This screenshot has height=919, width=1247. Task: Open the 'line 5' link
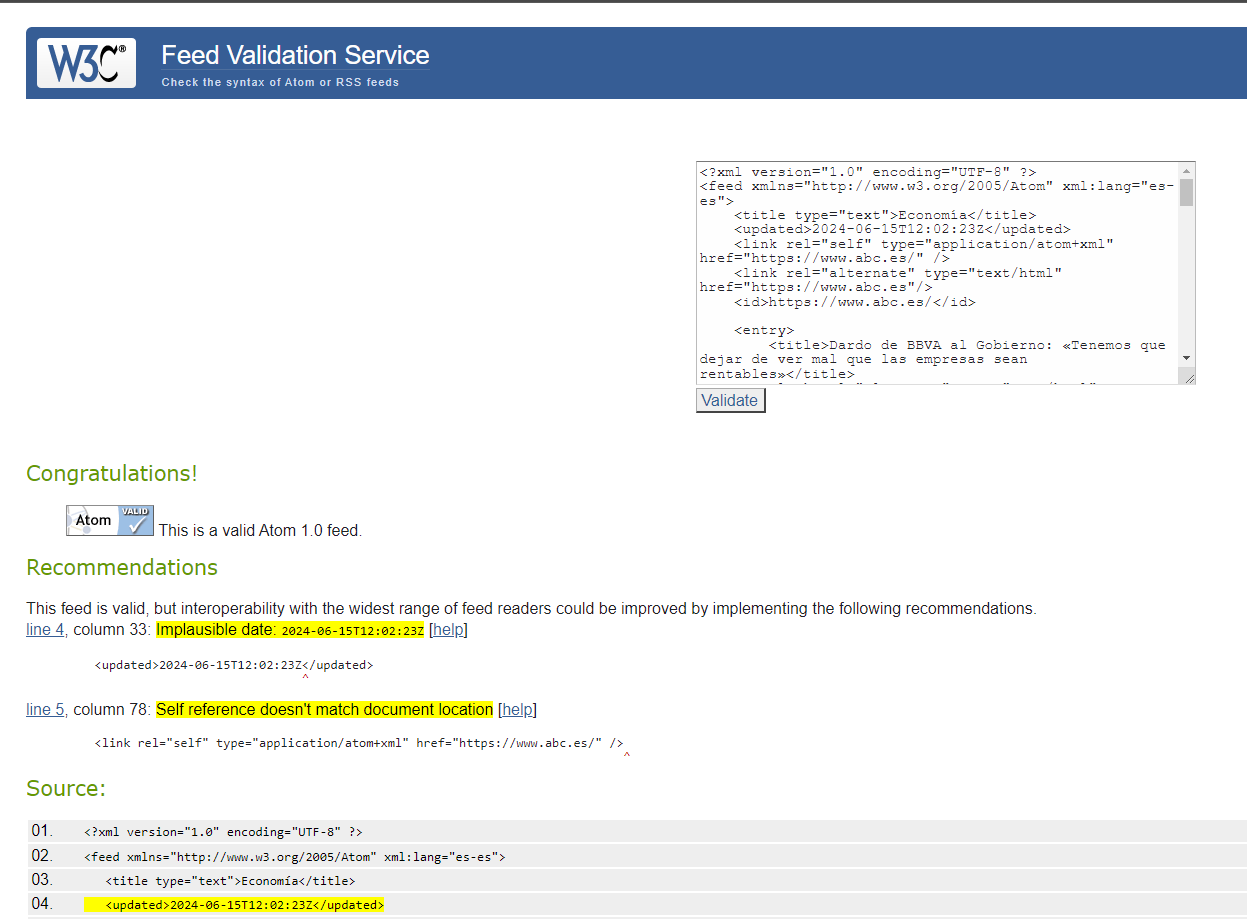tap(45, 709)
